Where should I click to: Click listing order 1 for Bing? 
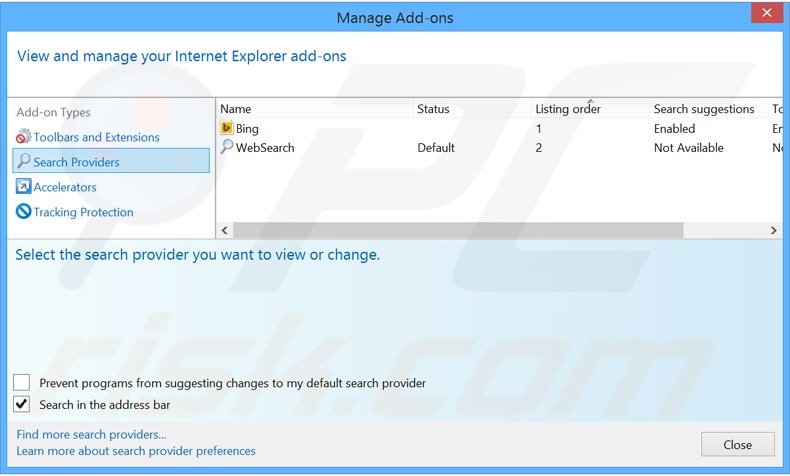point(539,128)
